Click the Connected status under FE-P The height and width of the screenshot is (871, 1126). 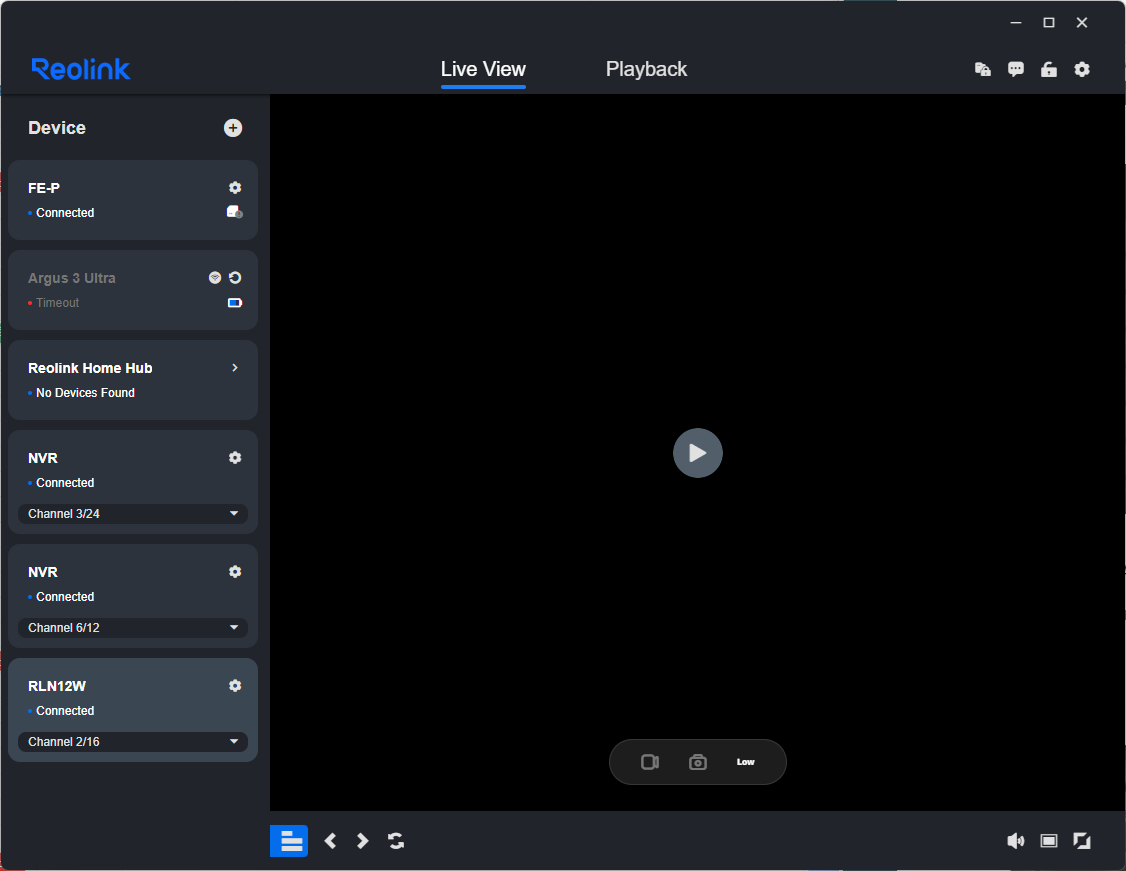(65, 213)
